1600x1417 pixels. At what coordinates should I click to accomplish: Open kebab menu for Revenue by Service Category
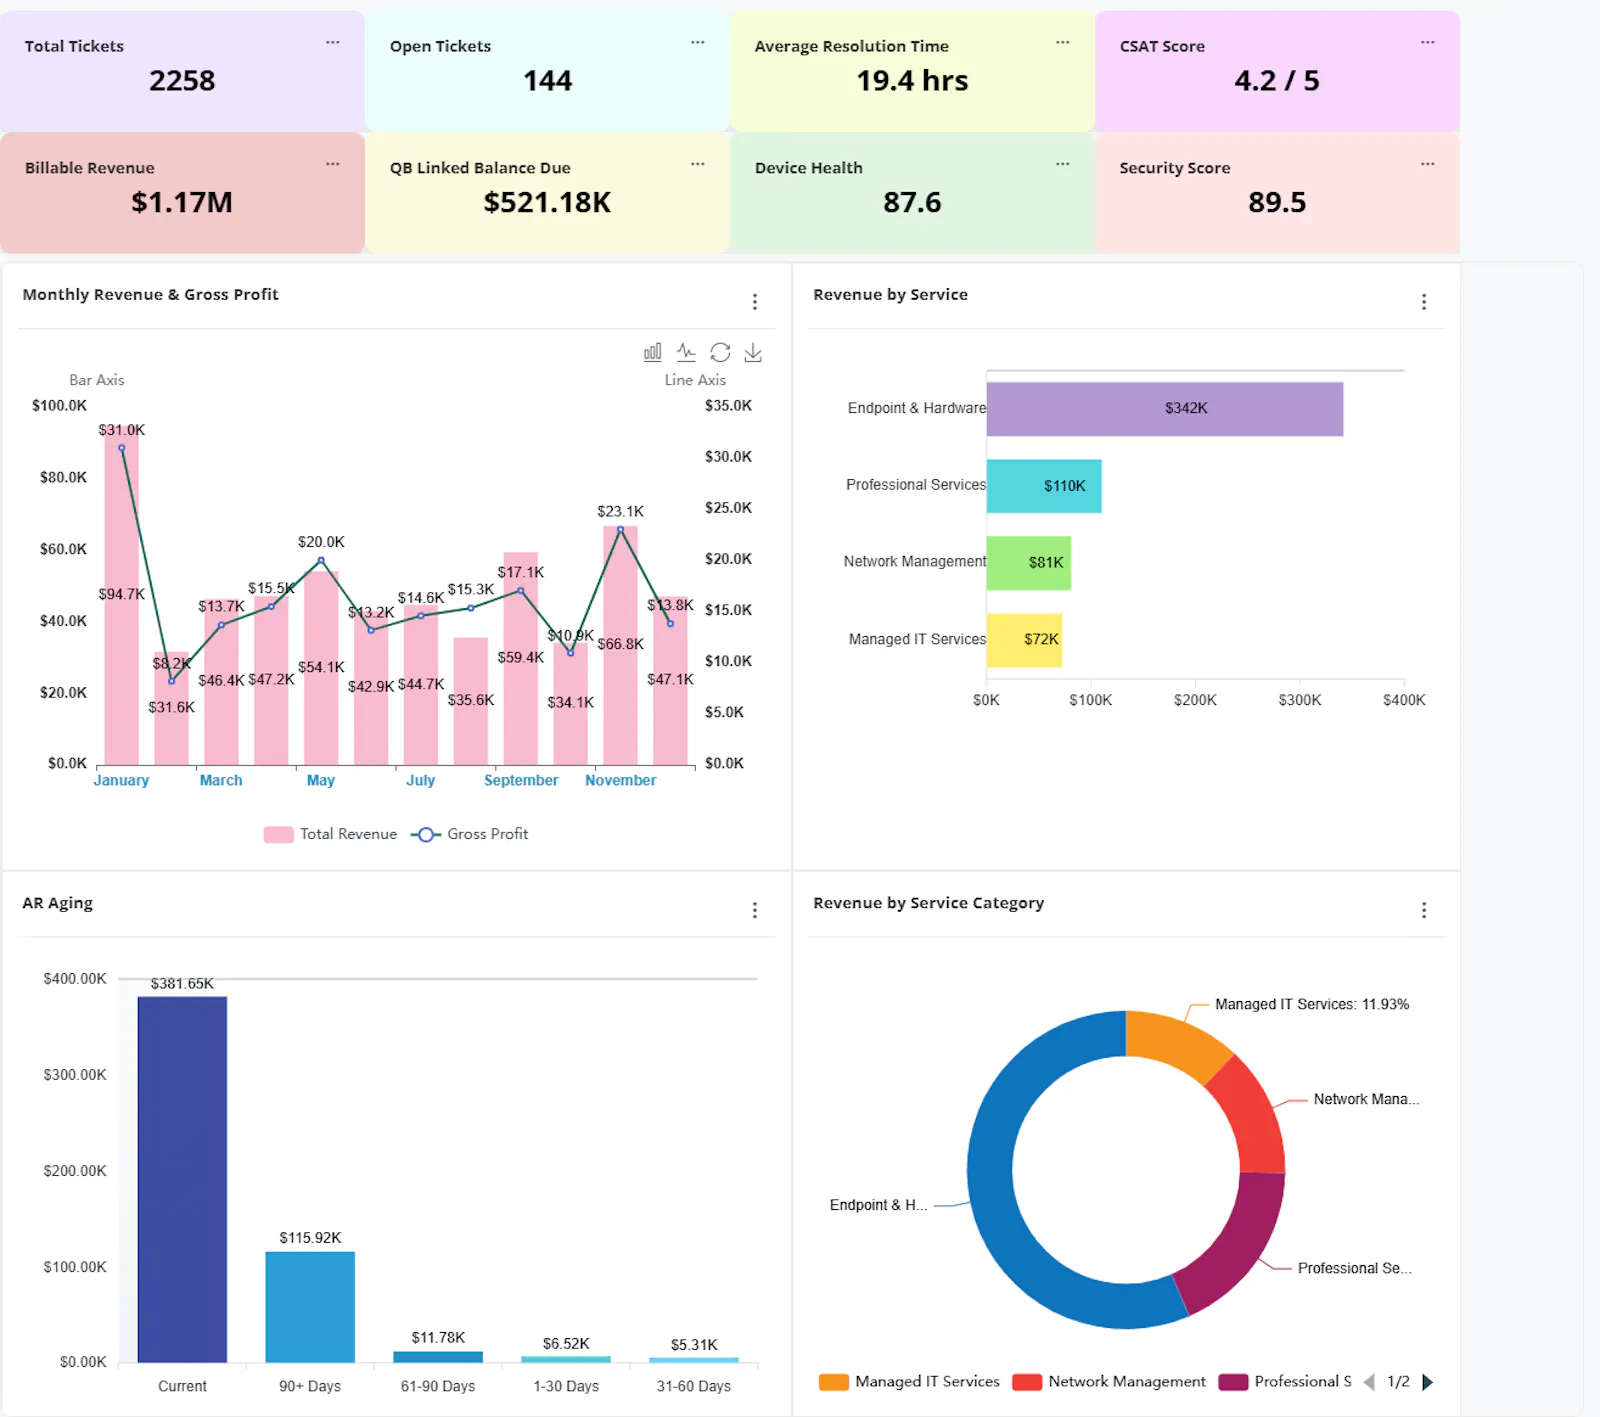tap(1424, 910)
